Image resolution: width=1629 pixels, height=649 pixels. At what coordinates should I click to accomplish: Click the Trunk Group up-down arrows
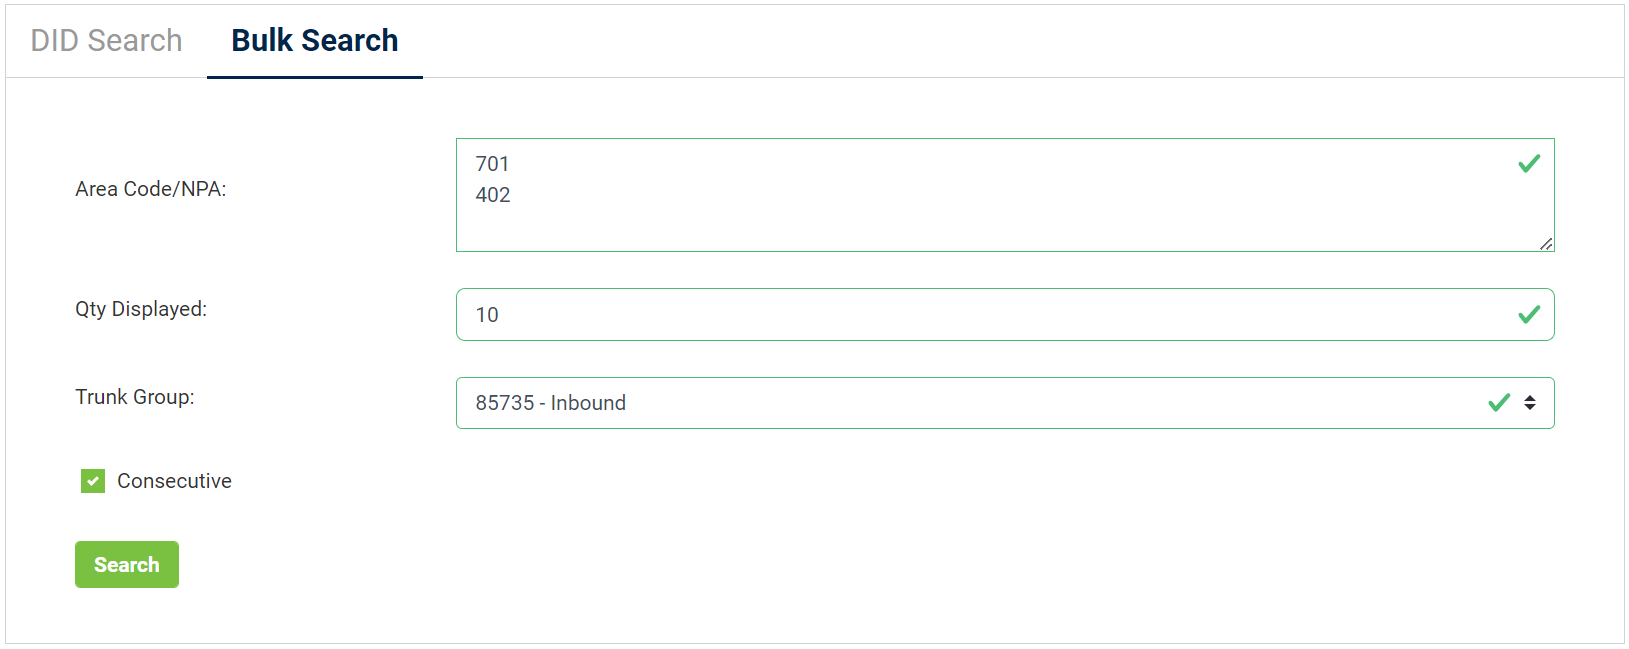pos(1529,403)
